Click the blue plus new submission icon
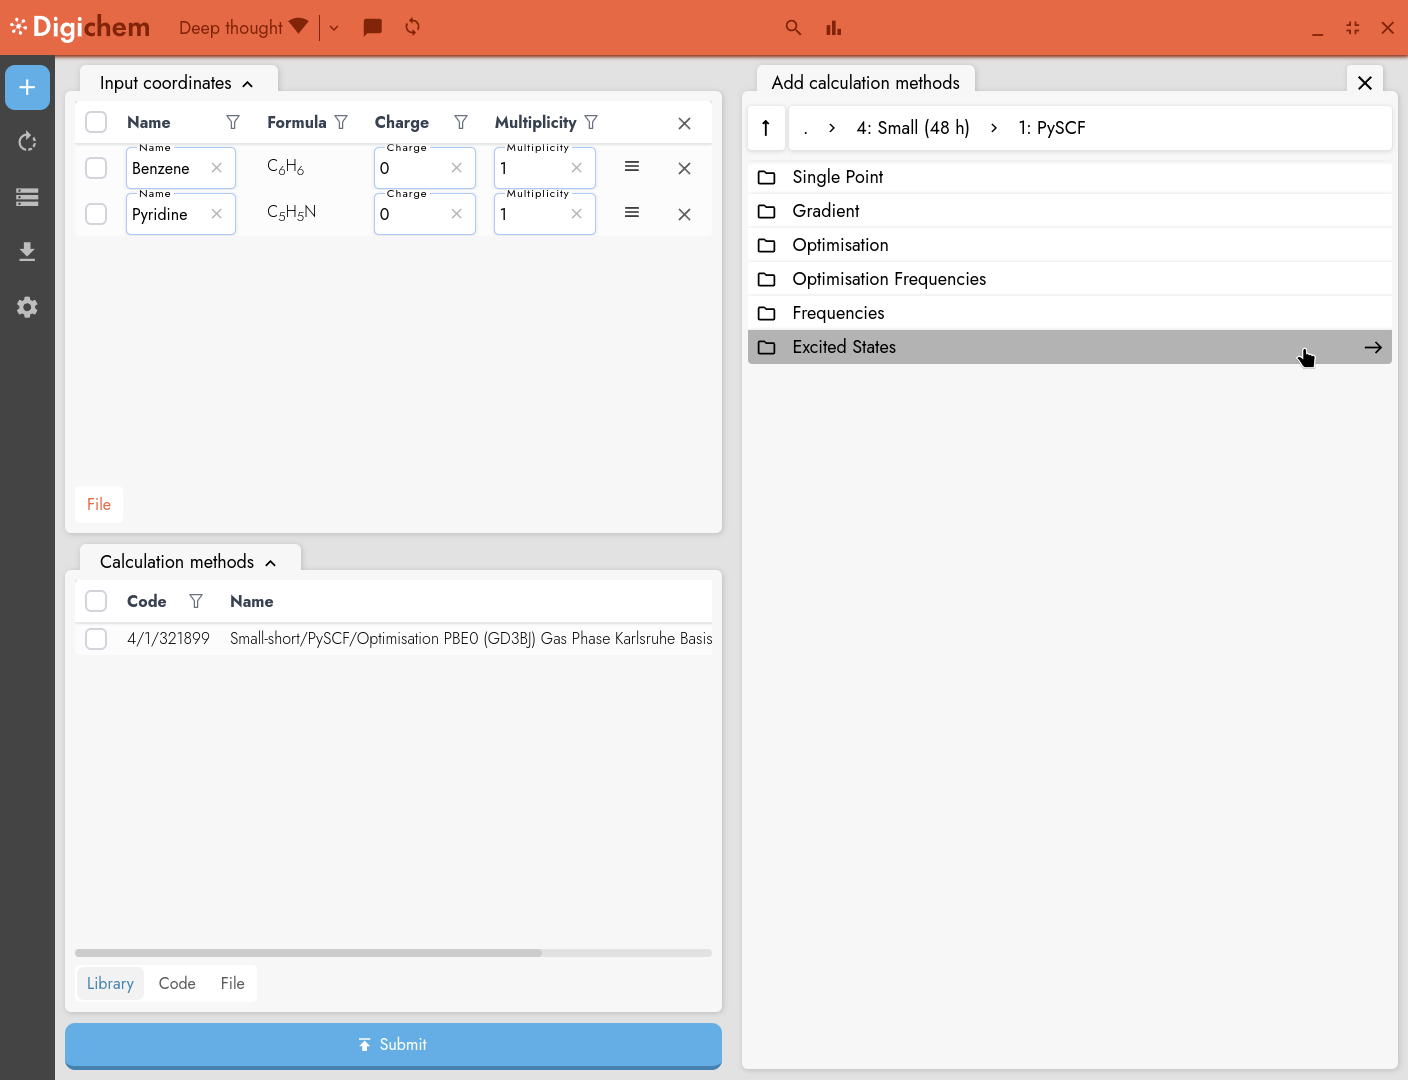The image size is (1408, 1080). click(x=27, y=88)
